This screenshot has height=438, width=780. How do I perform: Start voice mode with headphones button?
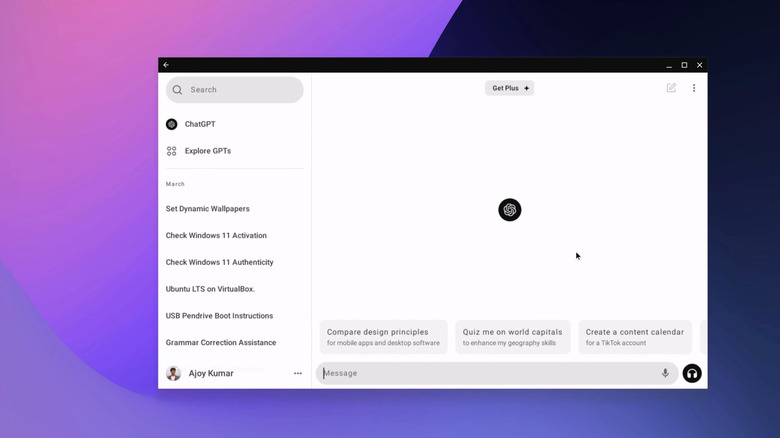(692, 373)
